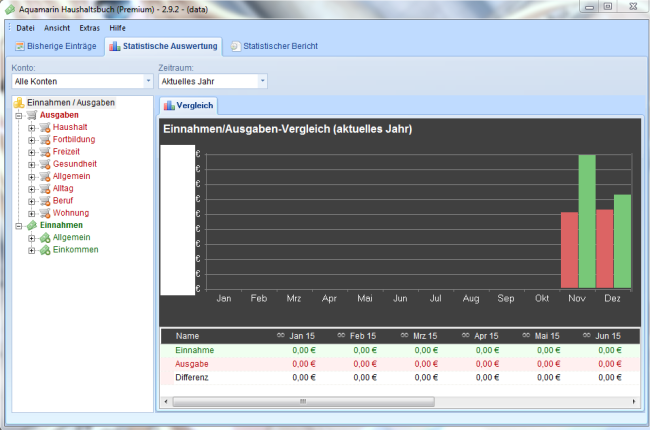Click the link icon next to Mai 15
This screenshot has height=430, width=650.
point(526,335)
